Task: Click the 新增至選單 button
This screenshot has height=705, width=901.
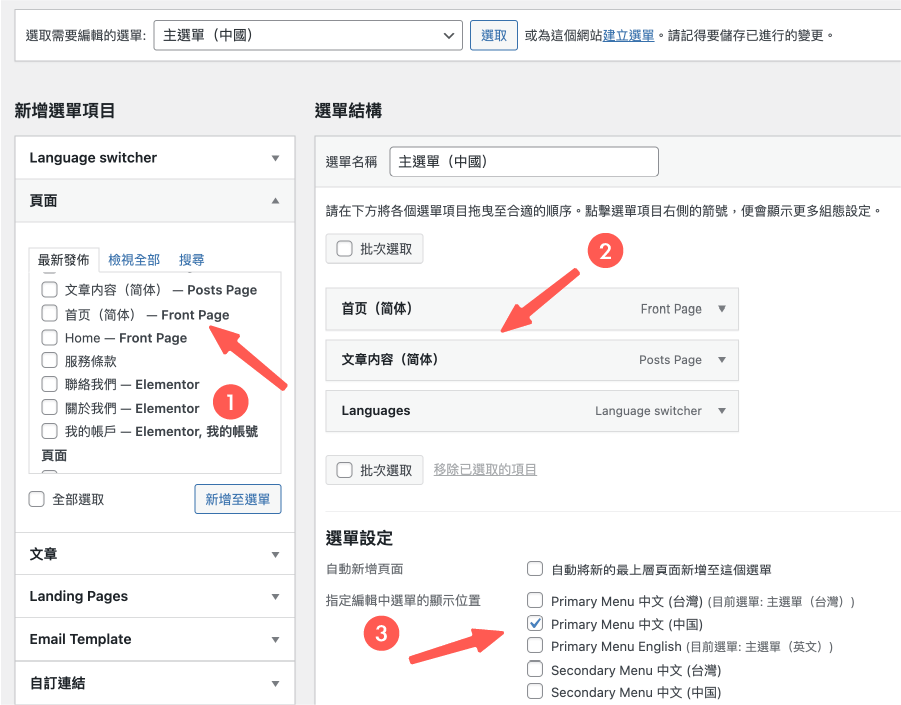Action: 237,499
